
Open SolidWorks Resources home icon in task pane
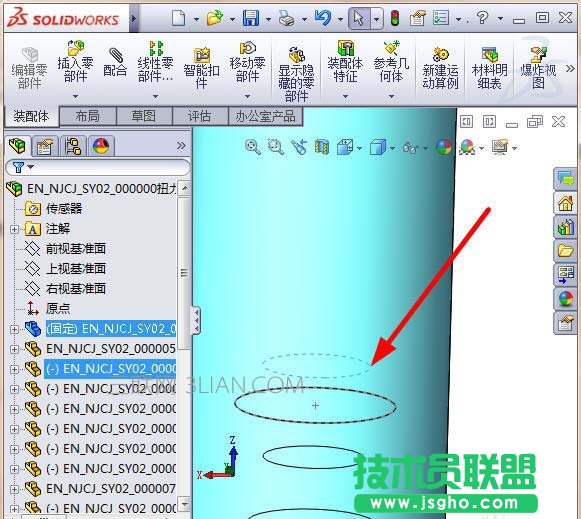[565, 203]
